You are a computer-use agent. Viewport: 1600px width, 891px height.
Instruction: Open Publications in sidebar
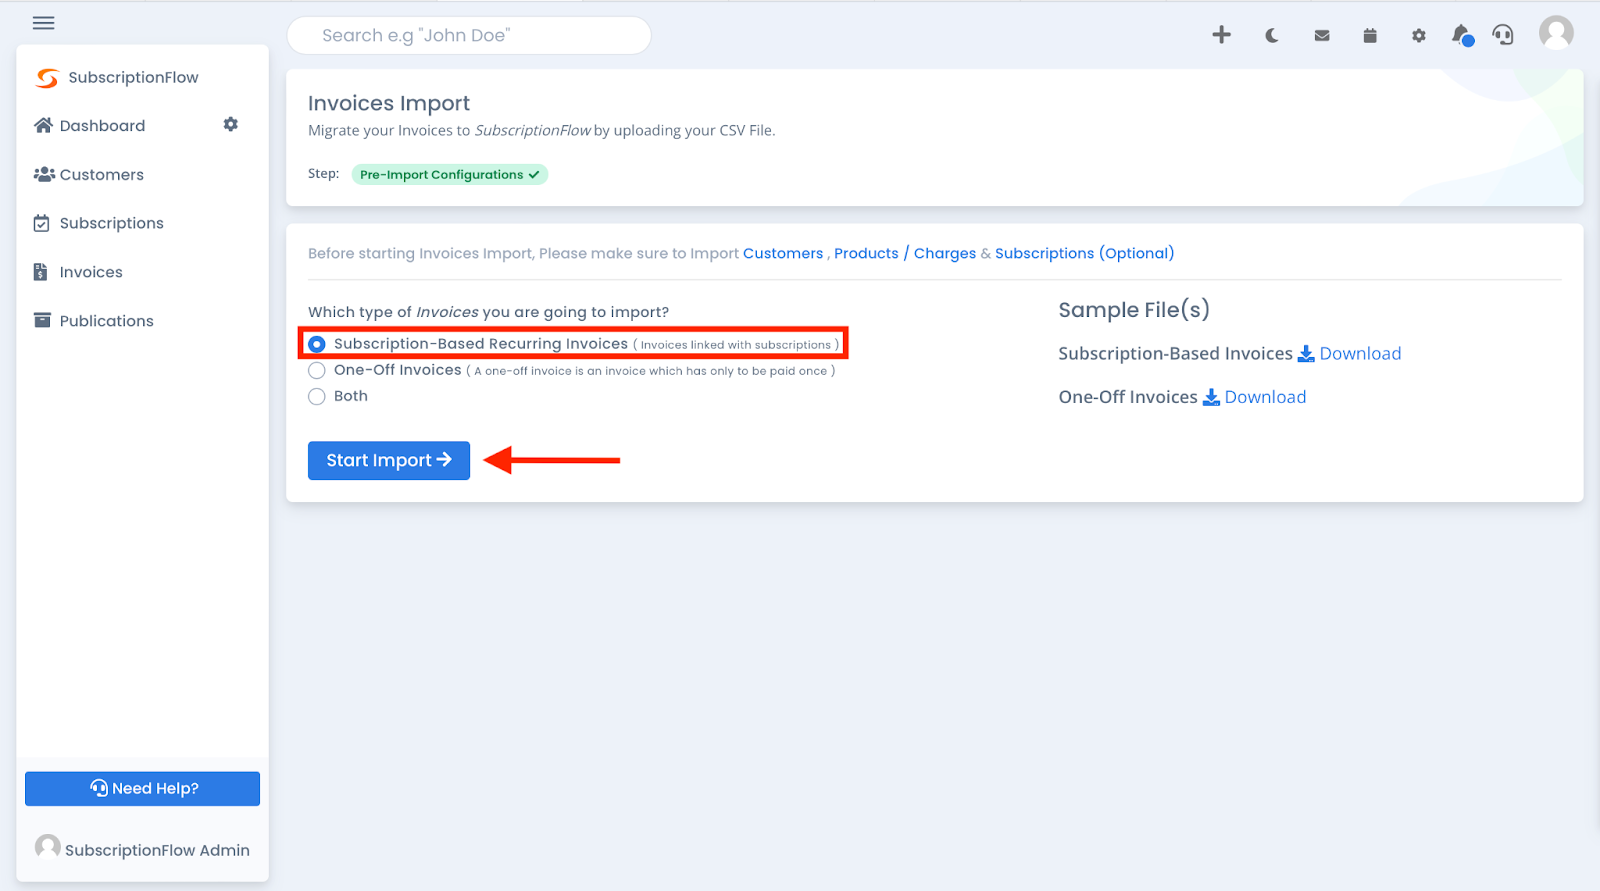[106, 321]
